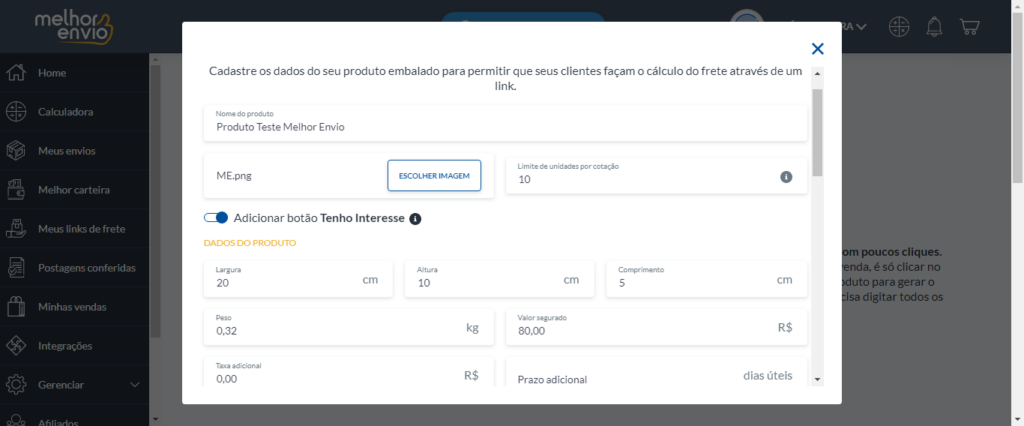This screenshot has height=426, width=1024.
Task: Click the Nome do produto field
Action: point(505,122)
